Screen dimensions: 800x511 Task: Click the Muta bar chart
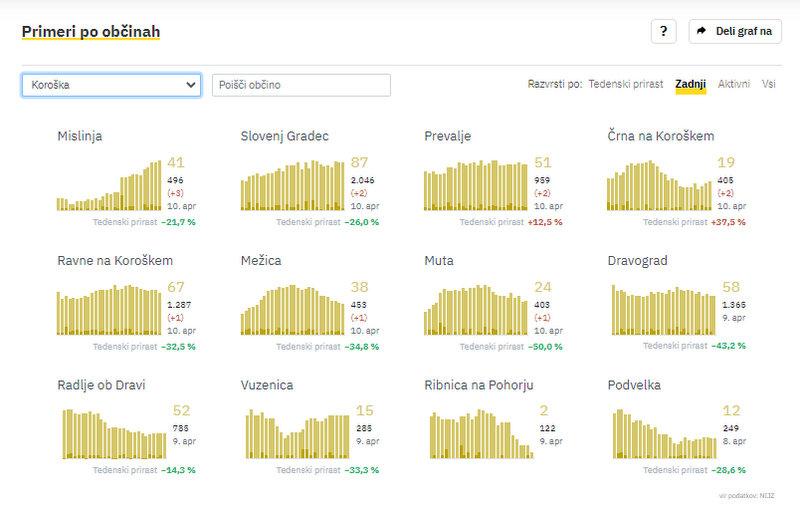point(476,309)
